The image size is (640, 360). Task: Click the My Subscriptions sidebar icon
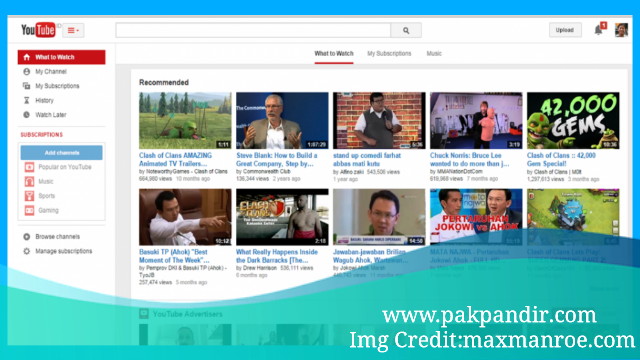[27, 86]
